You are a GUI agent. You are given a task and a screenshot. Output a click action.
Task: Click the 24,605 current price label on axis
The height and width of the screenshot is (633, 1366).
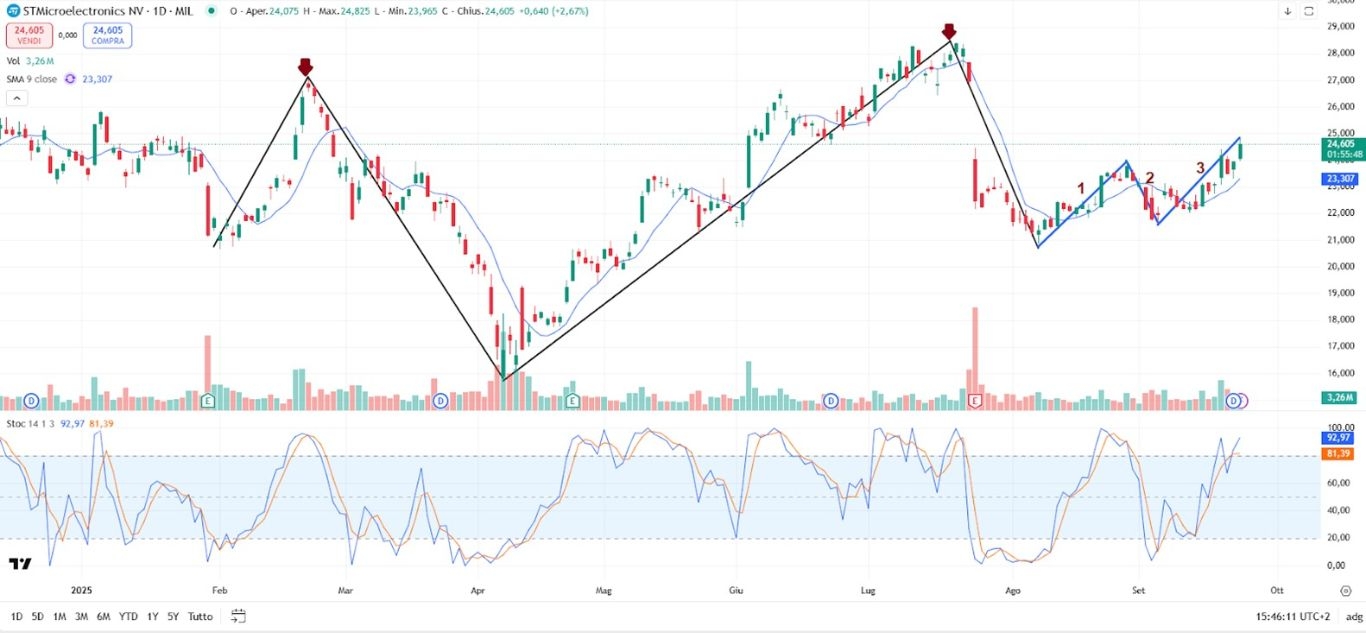(1339, 144)
